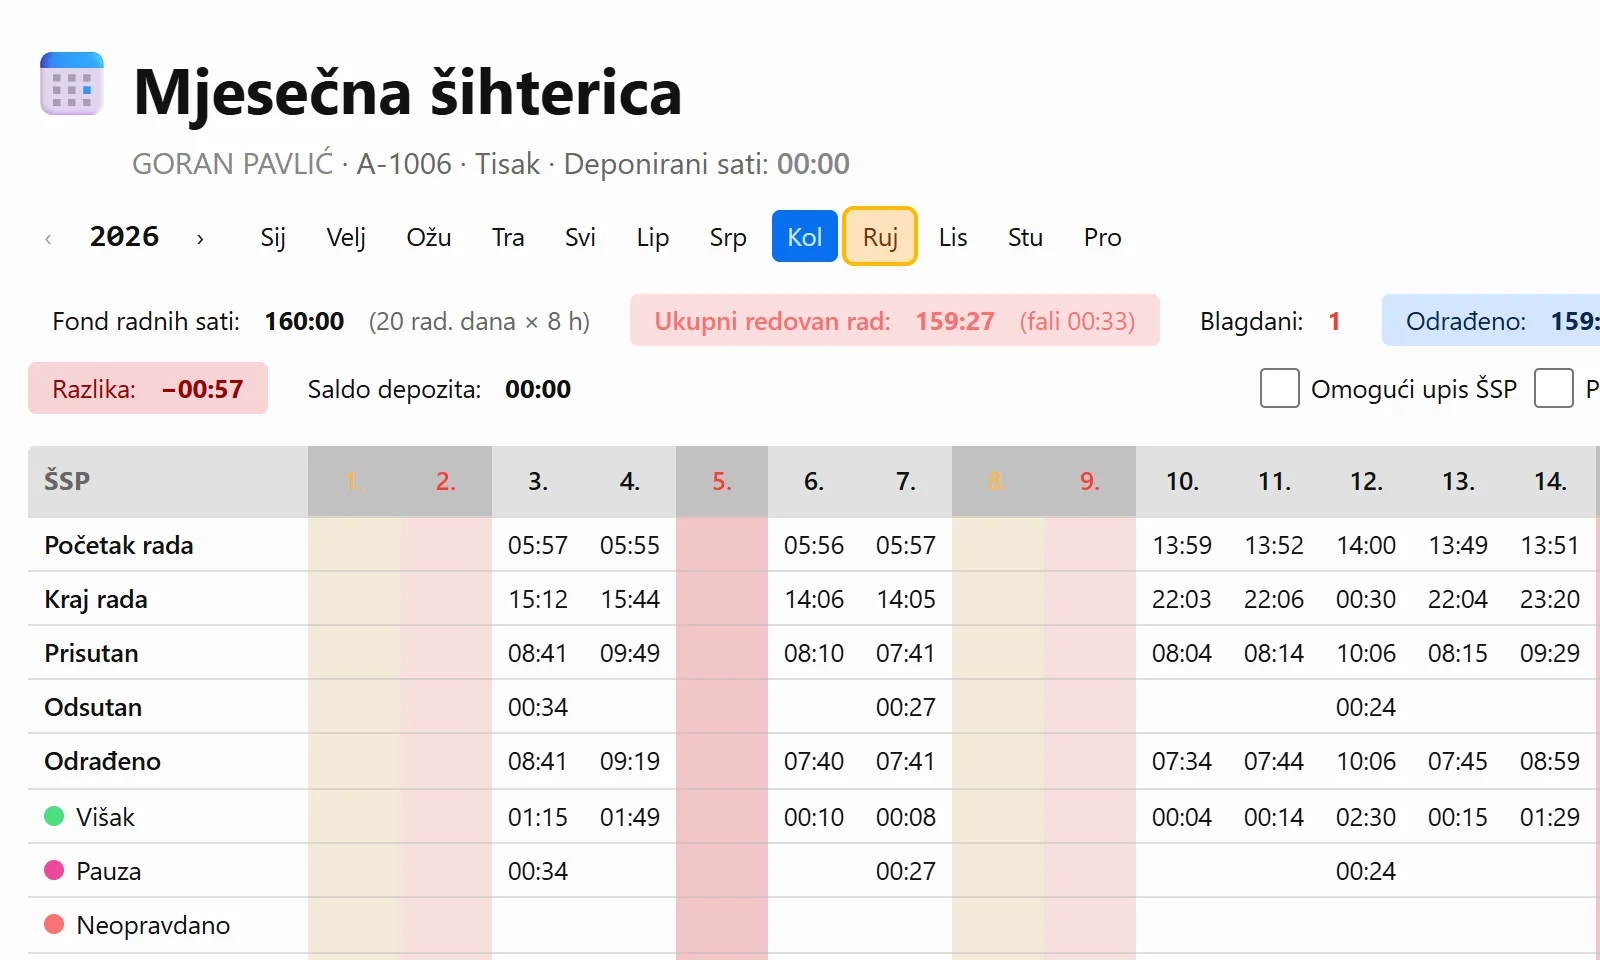Click Prisutan cell 08:10 for day 6
This screenshot has height=960, width=1600.
pos(814,653)
